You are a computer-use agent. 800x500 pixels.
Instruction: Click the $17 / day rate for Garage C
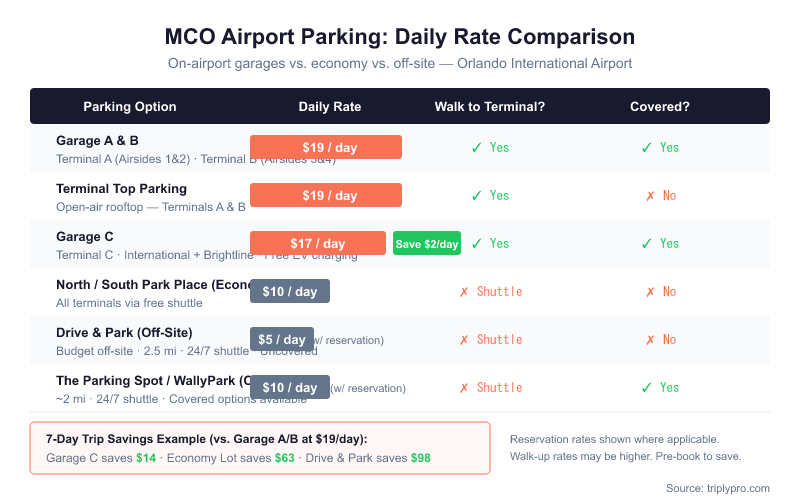(318, 243)
